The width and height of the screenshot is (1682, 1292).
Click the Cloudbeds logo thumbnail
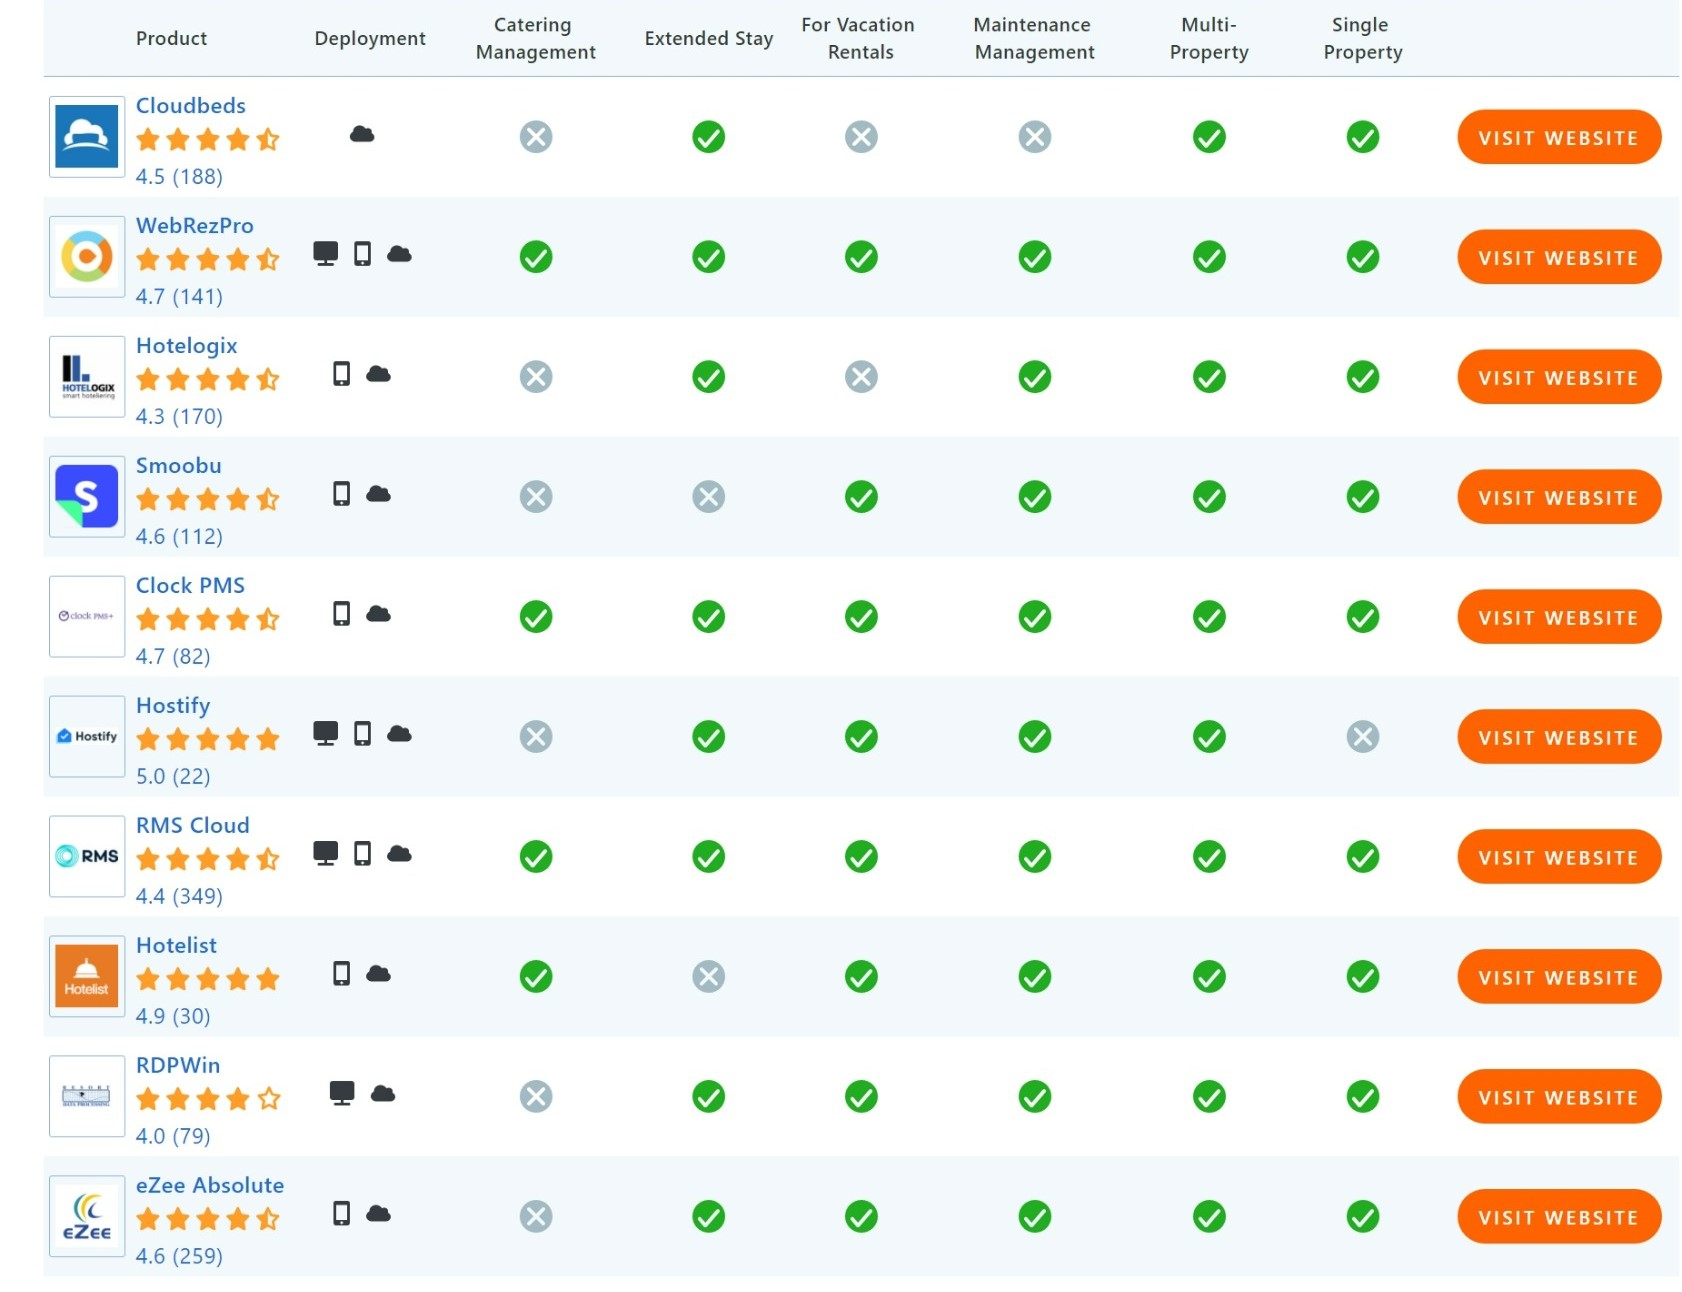point(87,136)
